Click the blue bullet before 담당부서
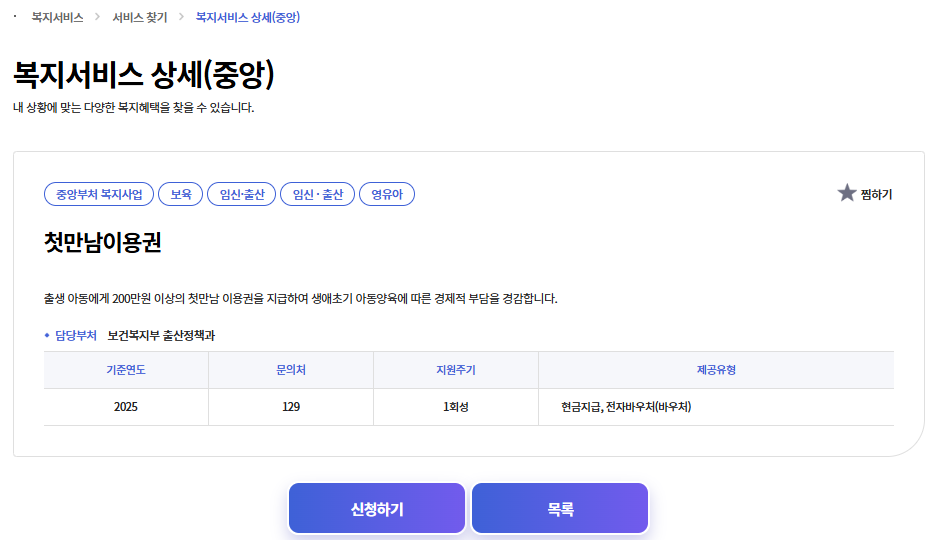The image size is (935, 540). tap(47, 335)
